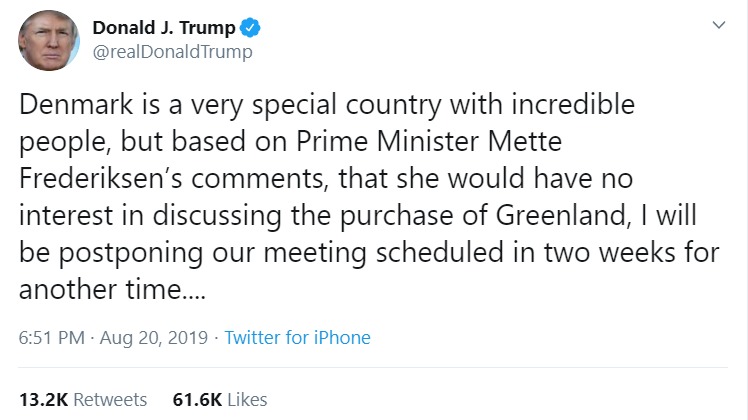Viewport: 748px width, 420px height.
Task: Click the @realDonaldTrump handle
Action: (172, 51)
